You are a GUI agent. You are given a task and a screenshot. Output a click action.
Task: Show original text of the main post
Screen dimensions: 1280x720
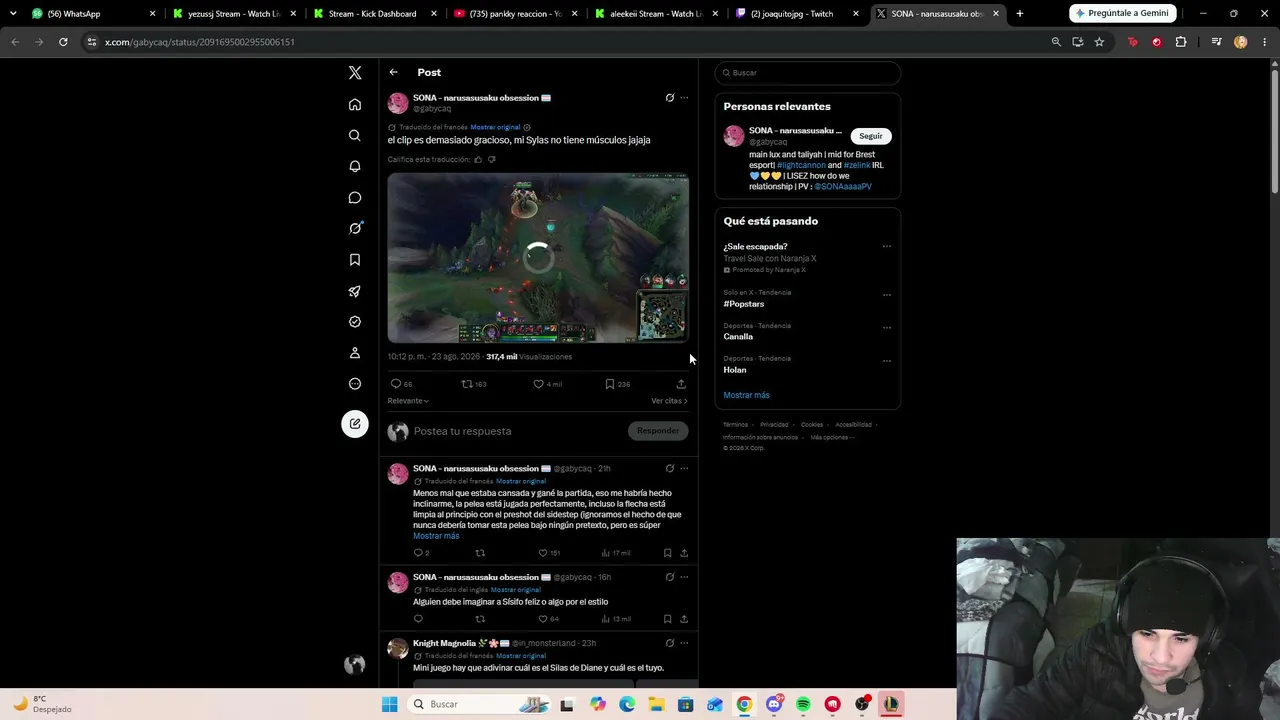click(x=495, y=128)
